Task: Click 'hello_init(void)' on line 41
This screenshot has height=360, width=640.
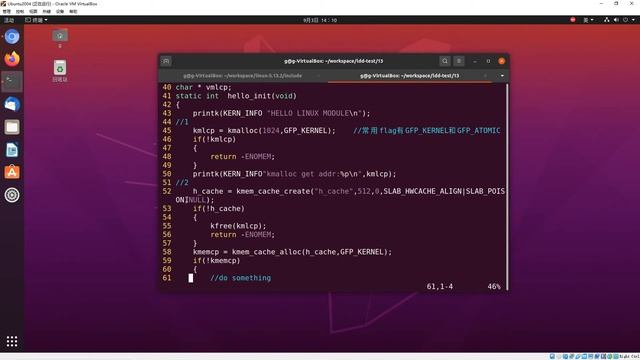Action: (x=262, y=96)
